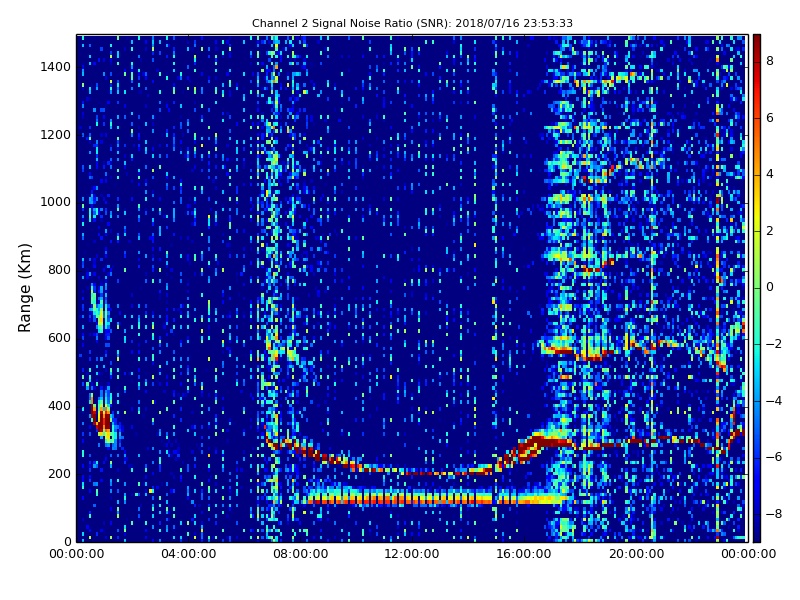Click the 16:00:00 time axis label
The image size is (800, 600).
[524, 554]
